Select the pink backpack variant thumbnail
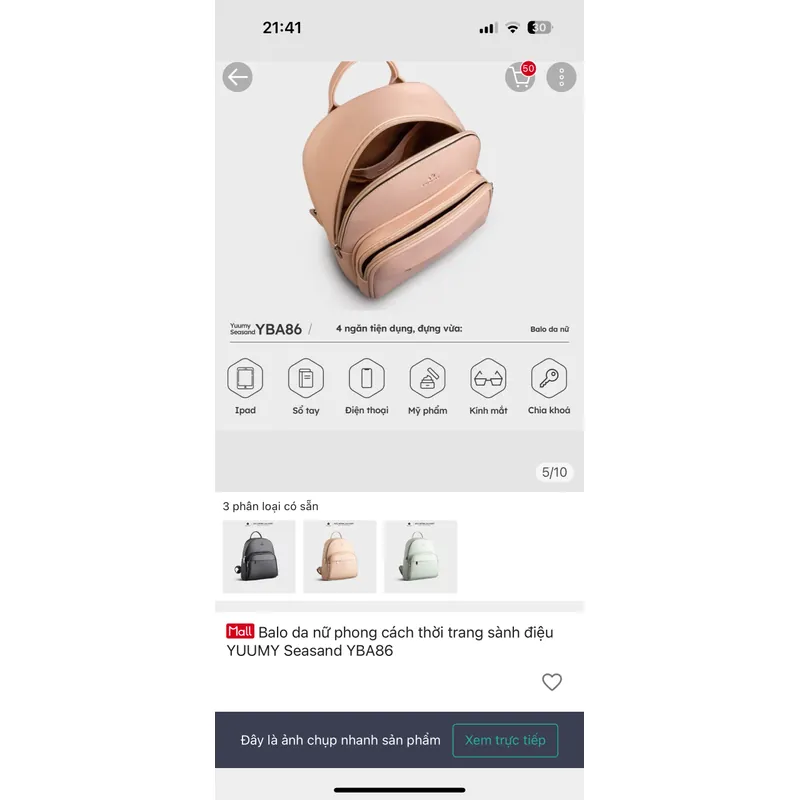Image resolution: width=800 pixels, height=800 pixels. click(340, 557)
